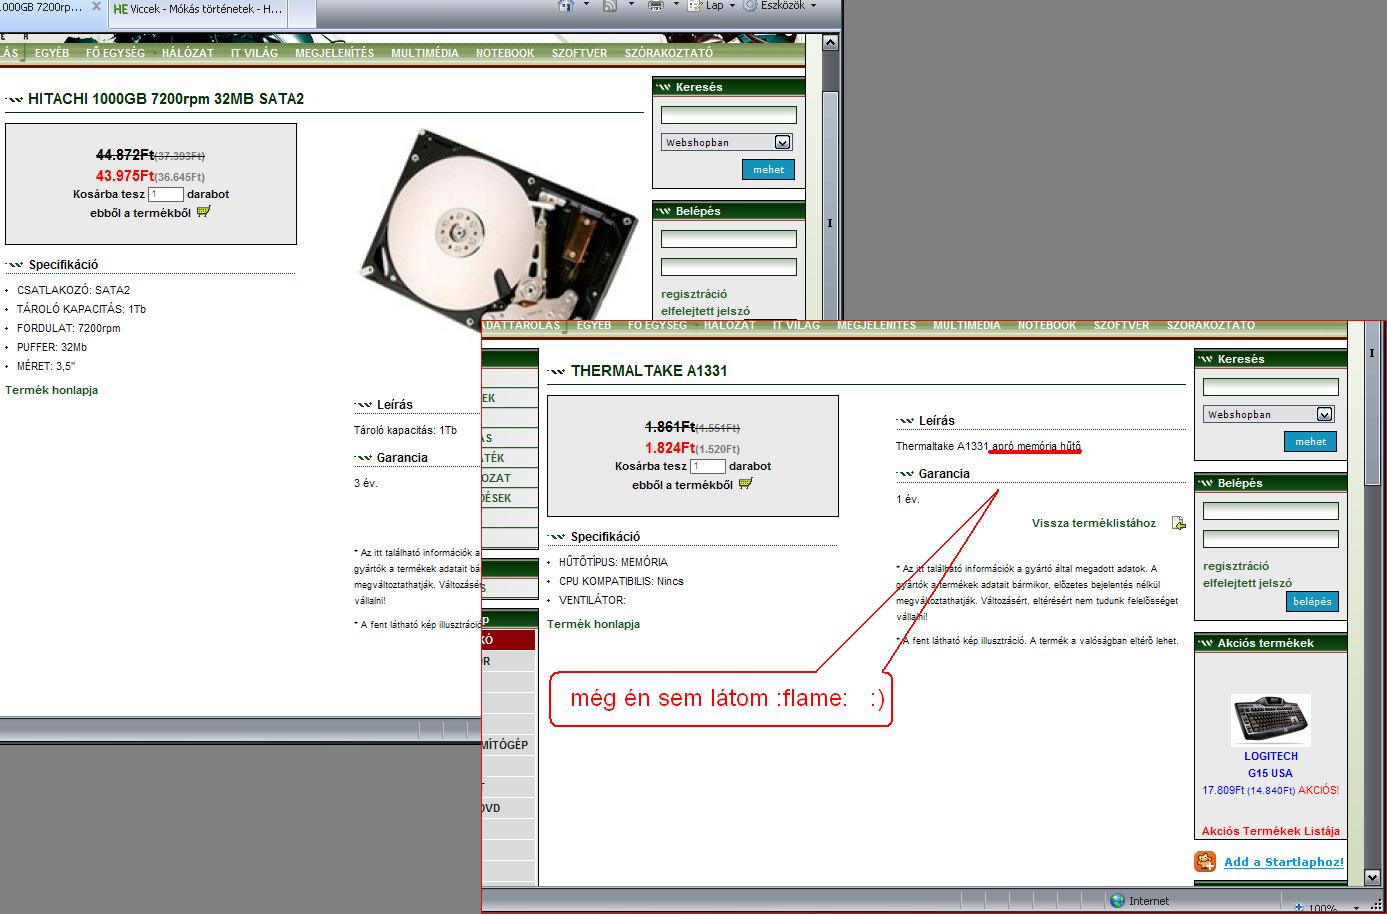The height and width of the screenshot is (914, 1387).
Task: Close the HITACHI 1000GB browser tab
Action: coord(96,7)
